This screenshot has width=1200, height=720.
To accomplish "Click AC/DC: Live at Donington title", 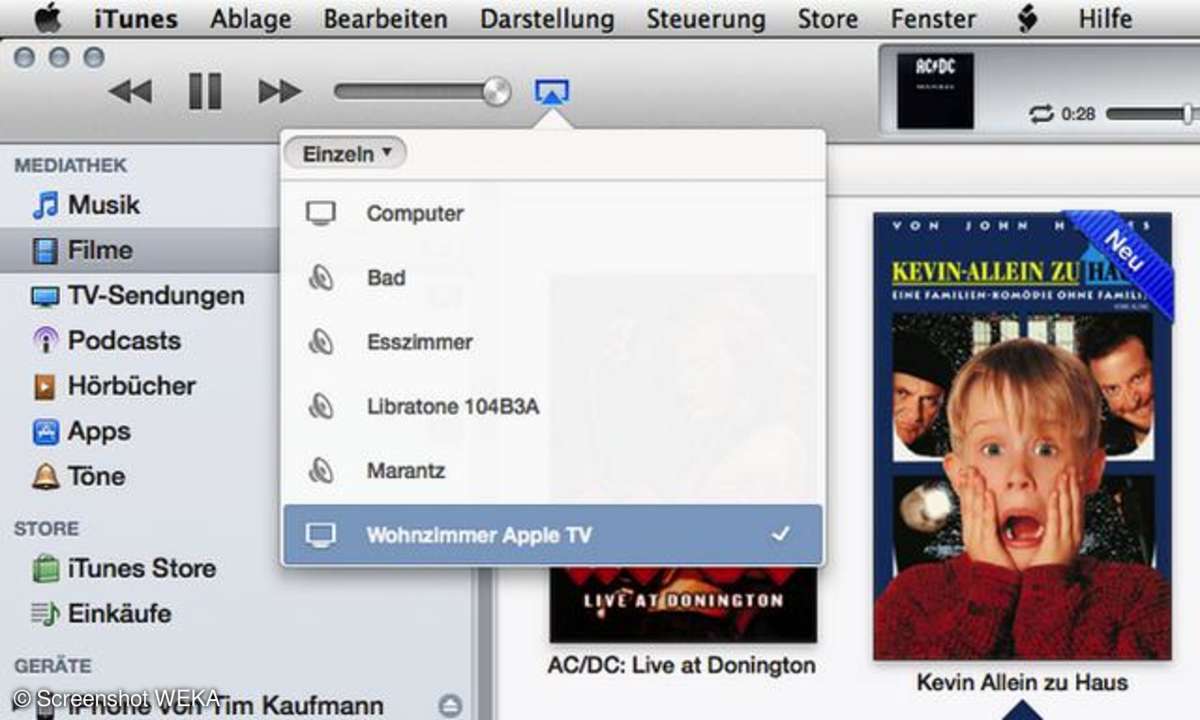I will 682,665.
